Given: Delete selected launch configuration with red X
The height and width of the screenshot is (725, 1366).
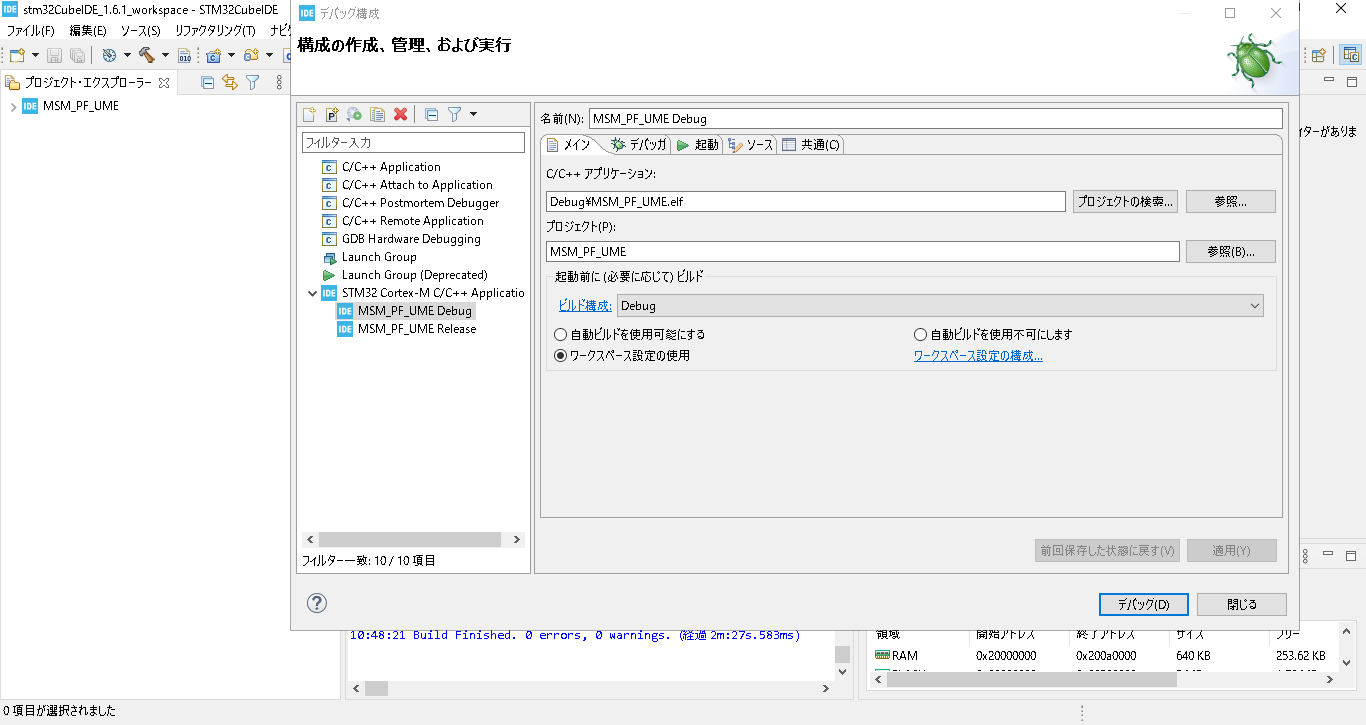Looking at the screenshot, I should point(400,115).
